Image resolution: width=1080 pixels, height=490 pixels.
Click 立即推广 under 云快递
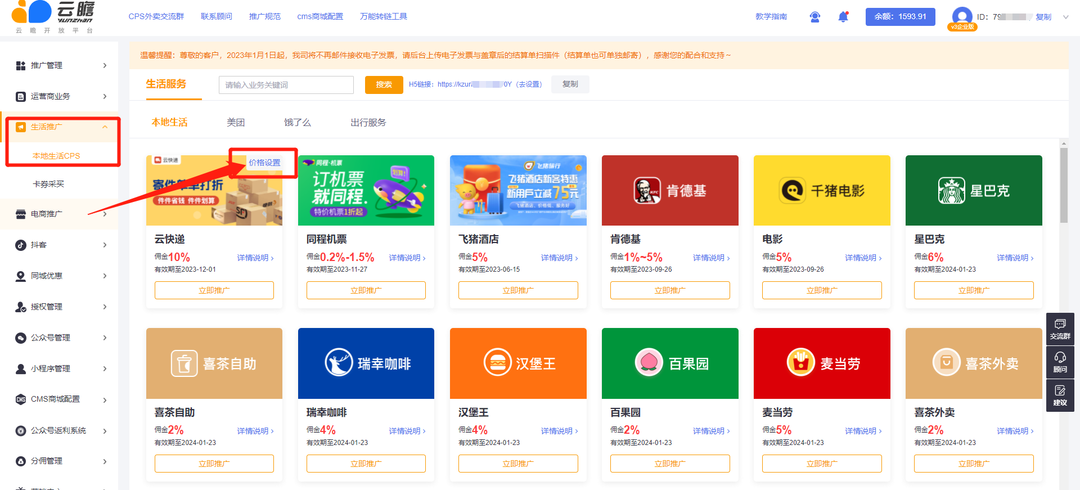tap(214, 290)
